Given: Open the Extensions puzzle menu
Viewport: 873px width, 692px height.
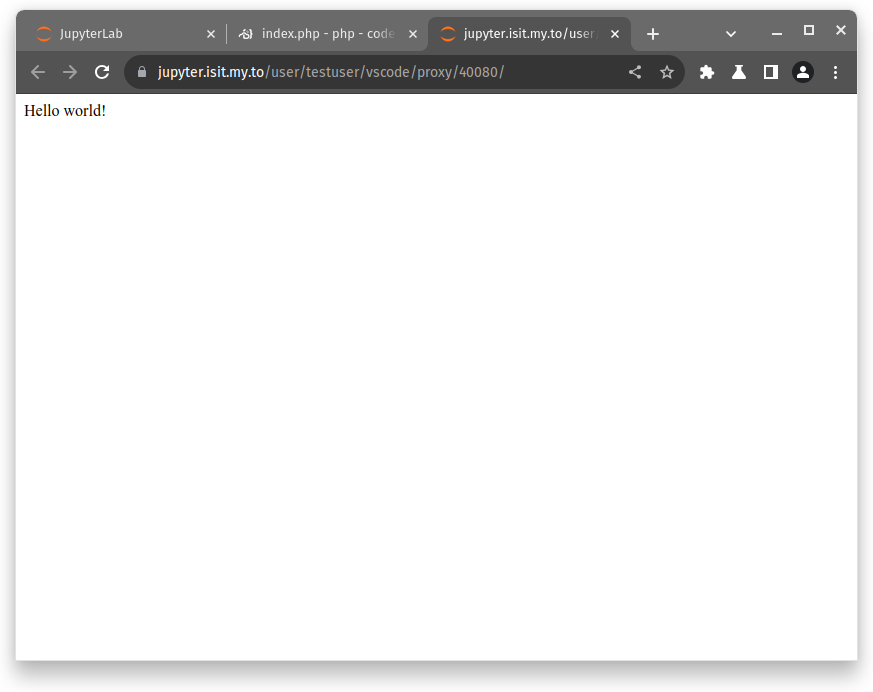Looking at the screenshot, I should click(x=707, y=72).
